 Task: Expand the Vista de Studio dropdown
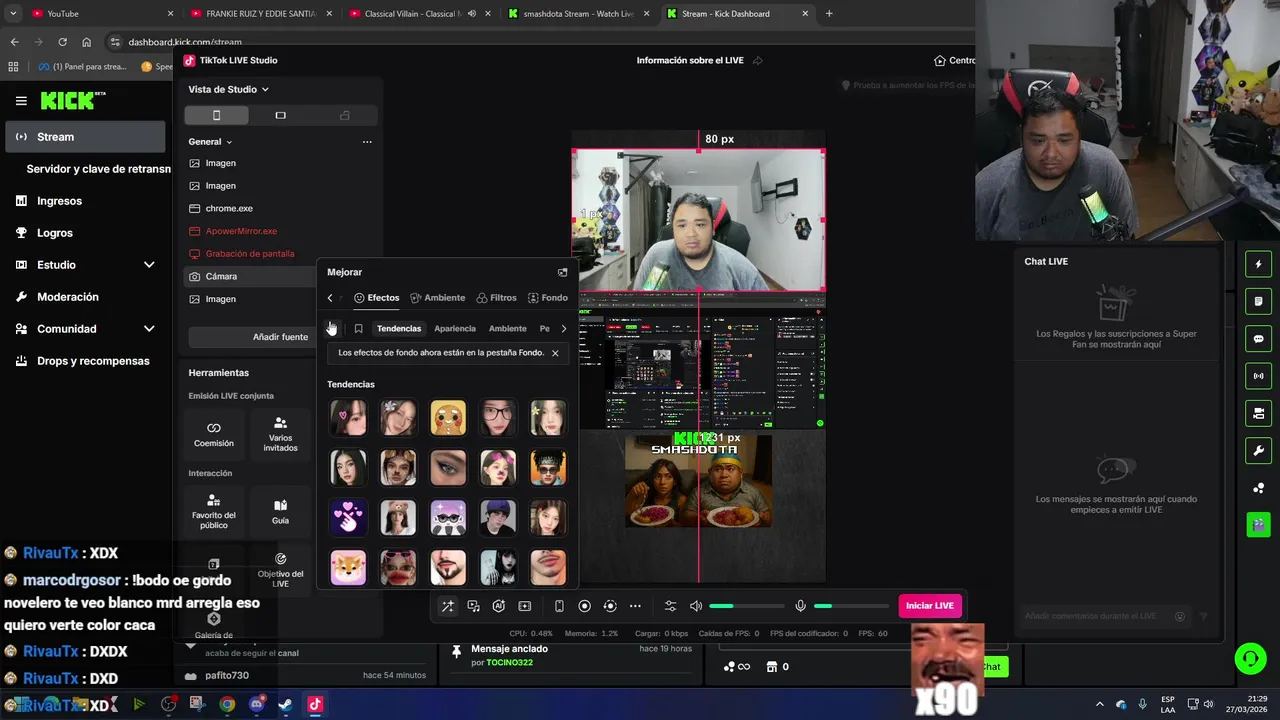[229, 89]
